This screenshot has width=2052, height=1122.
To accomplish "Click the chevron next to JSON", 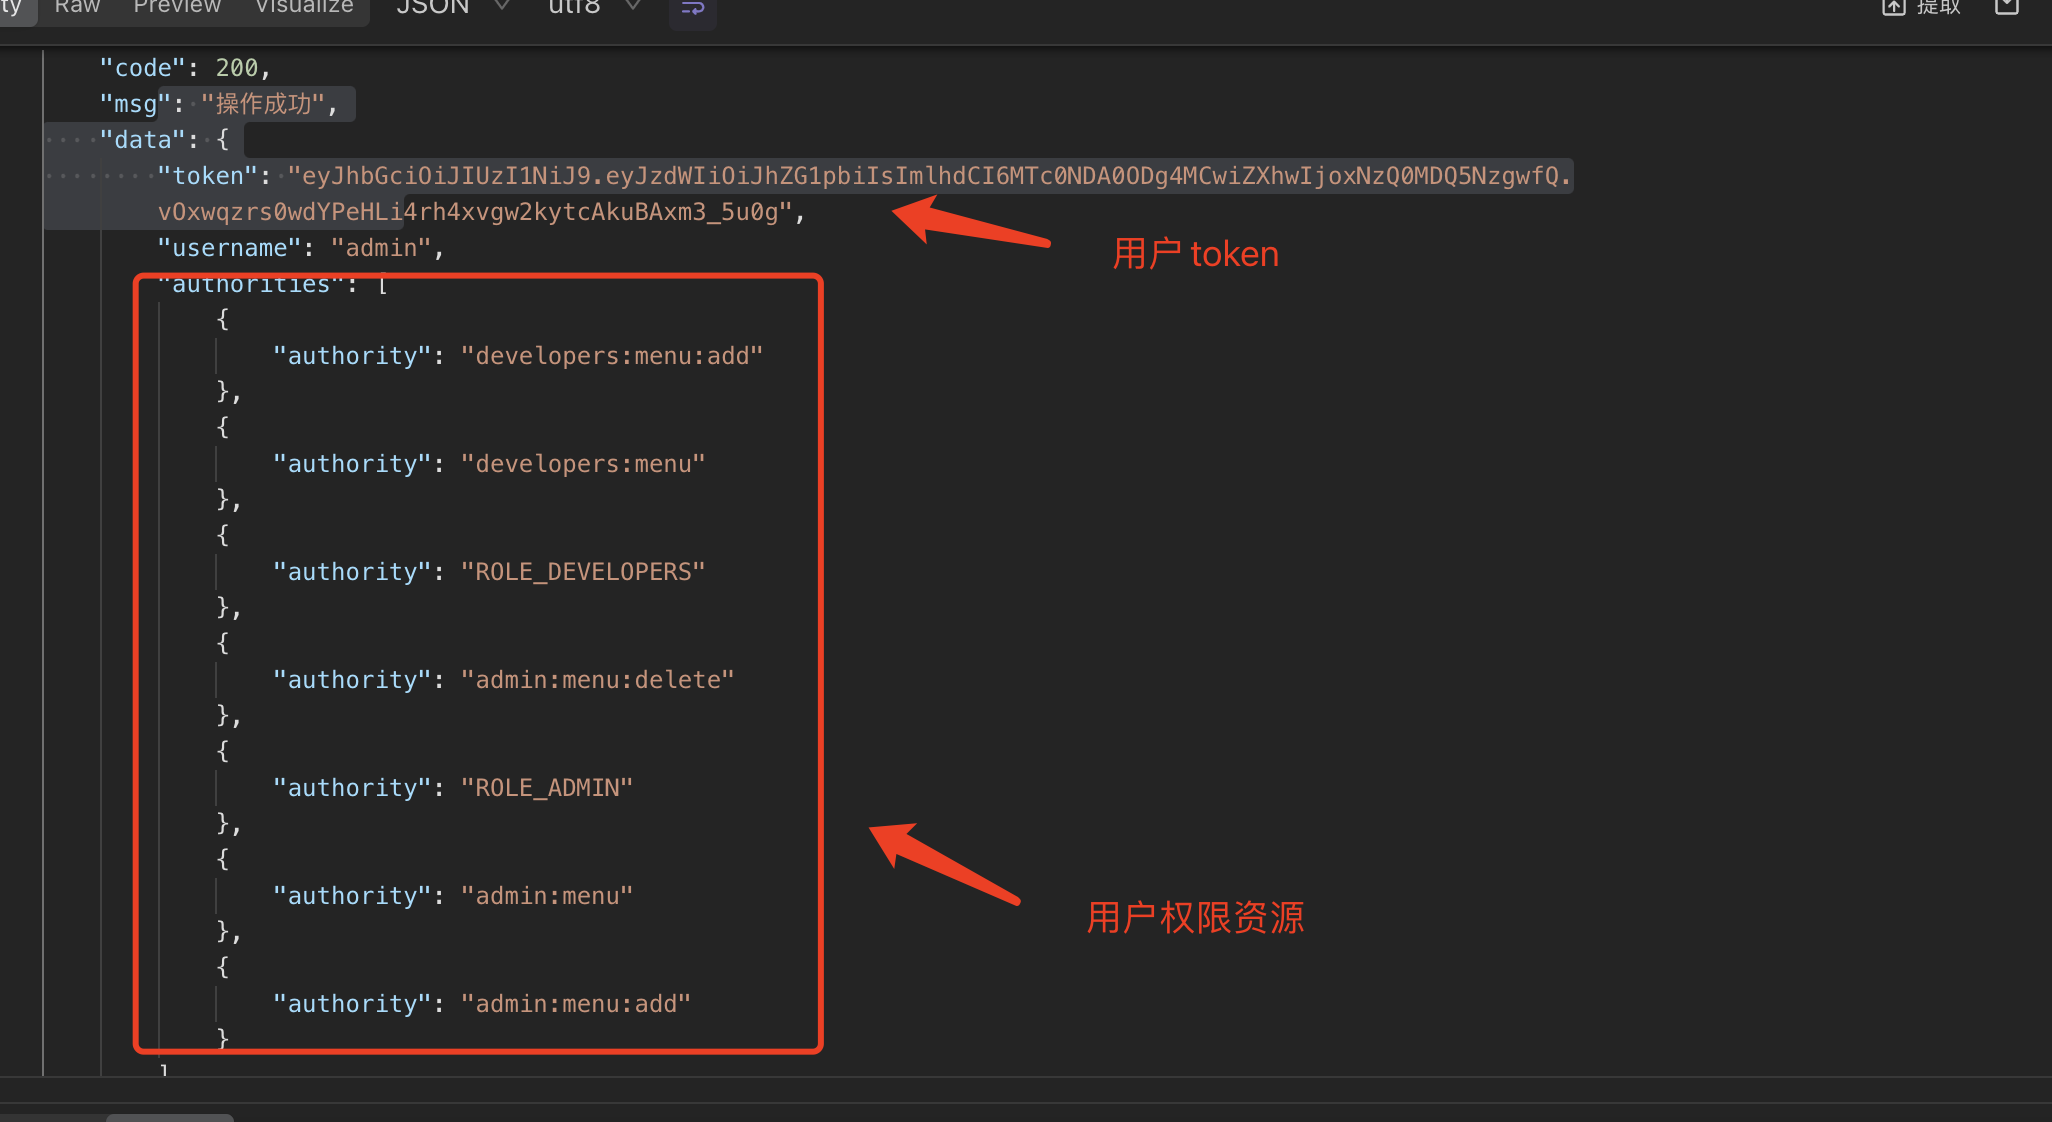I will click(502, 7).
